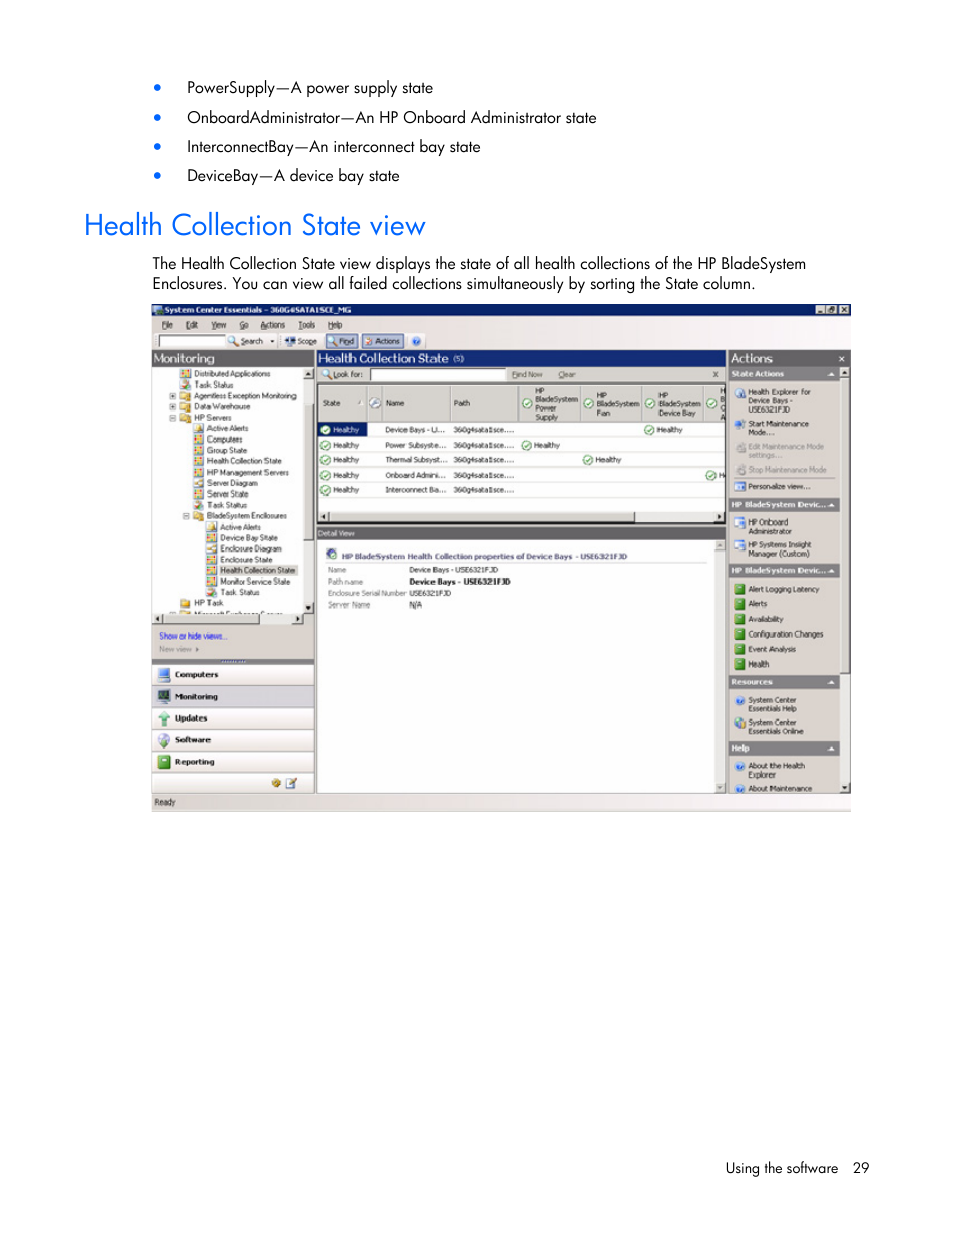The image size is (954, 1235).
Task: Open the HP Task folder icon
Action: (185, 603)
